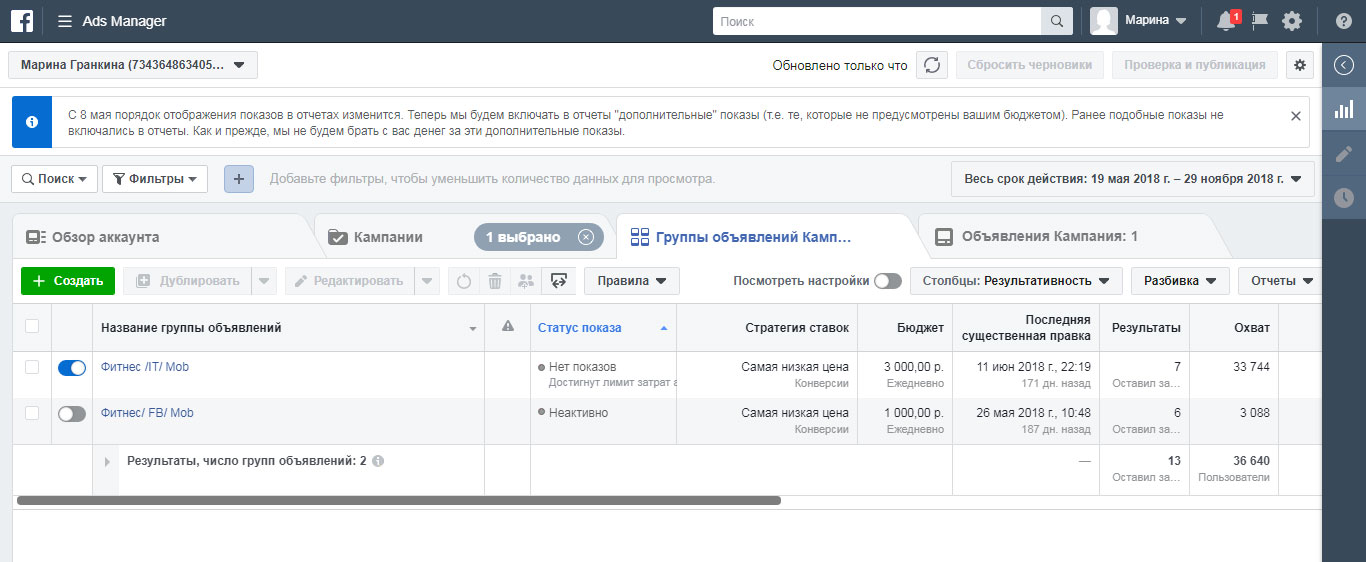Click the green Создать button
This screenshot has width=1366, height=562.
tap(68, 281)
